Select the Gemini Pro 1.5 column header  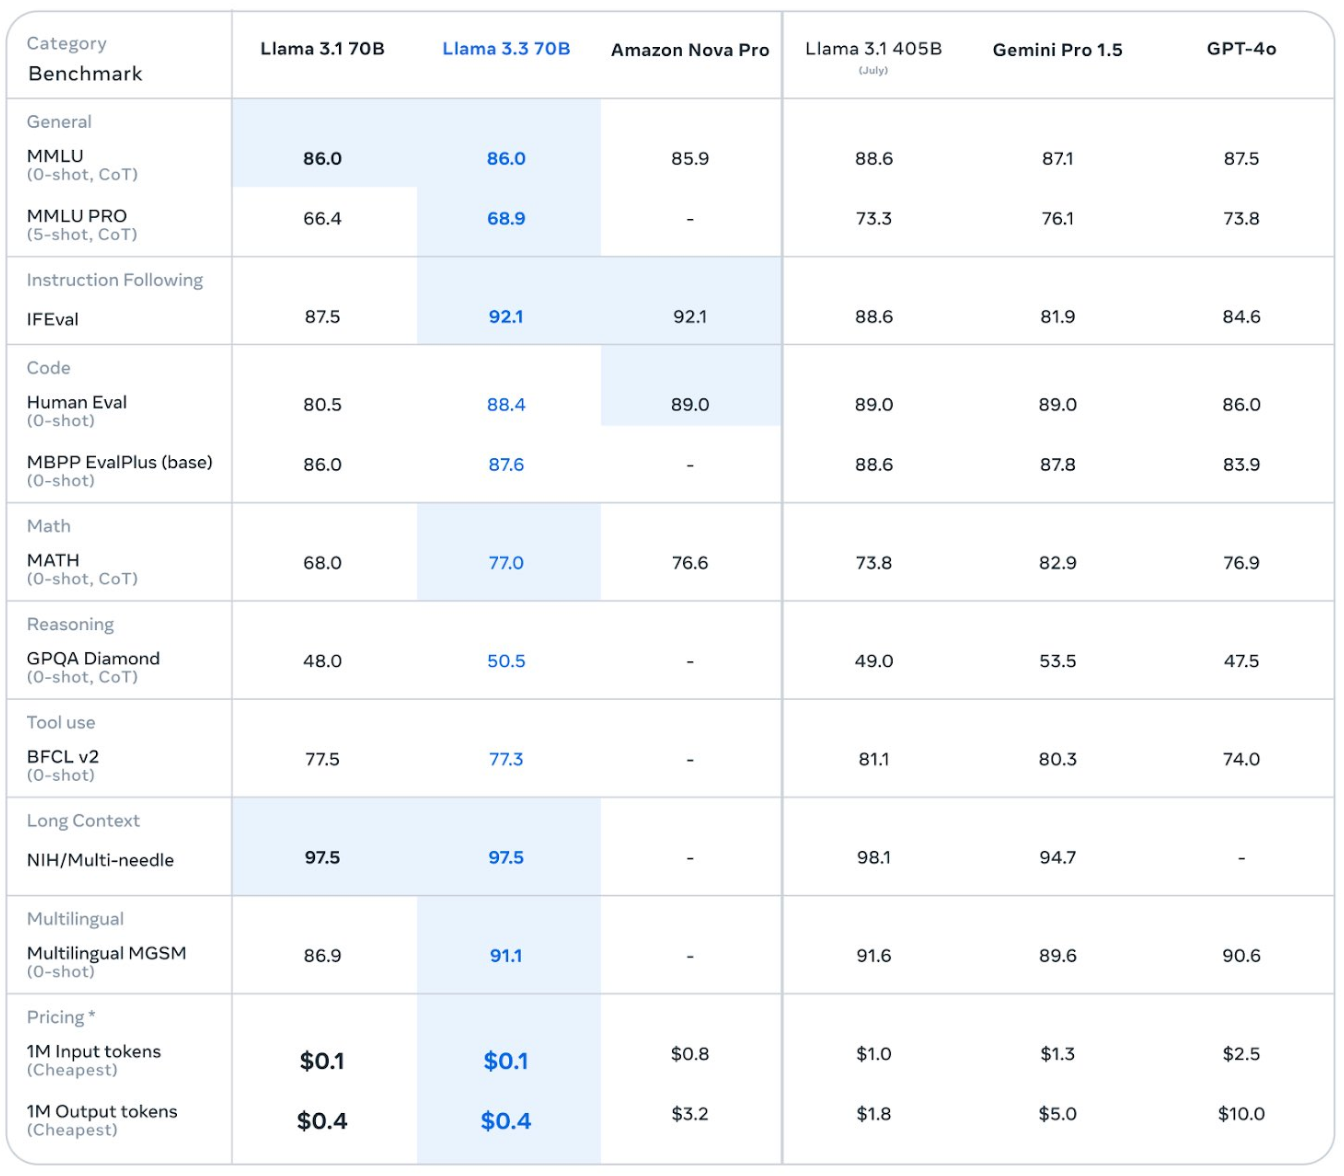pyautogui.click(x=1057, y=50)
